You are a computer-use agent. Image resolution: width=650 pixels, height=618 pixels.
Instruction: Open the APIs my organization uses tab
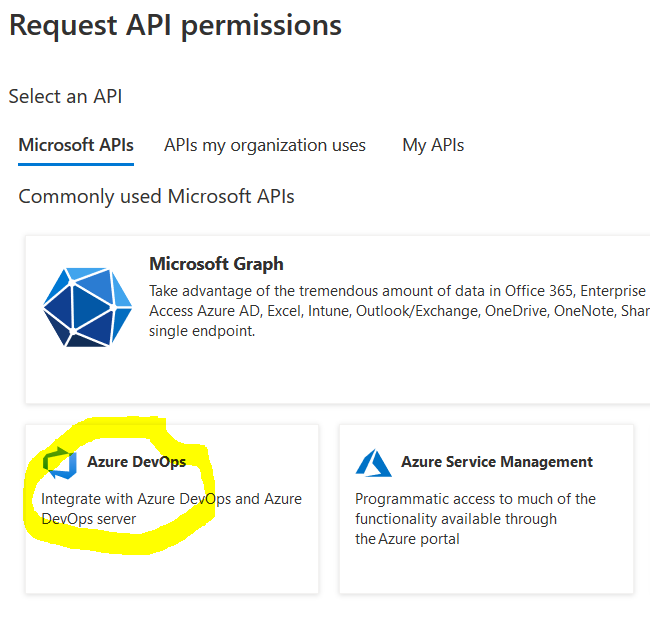coord(265,145)
